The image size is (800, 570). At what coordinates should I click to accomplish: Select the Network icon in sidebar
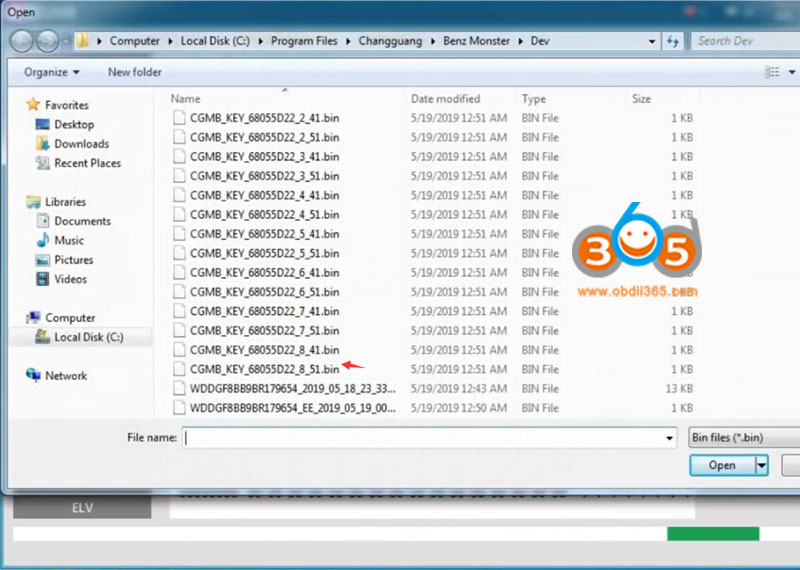(65, 375)
